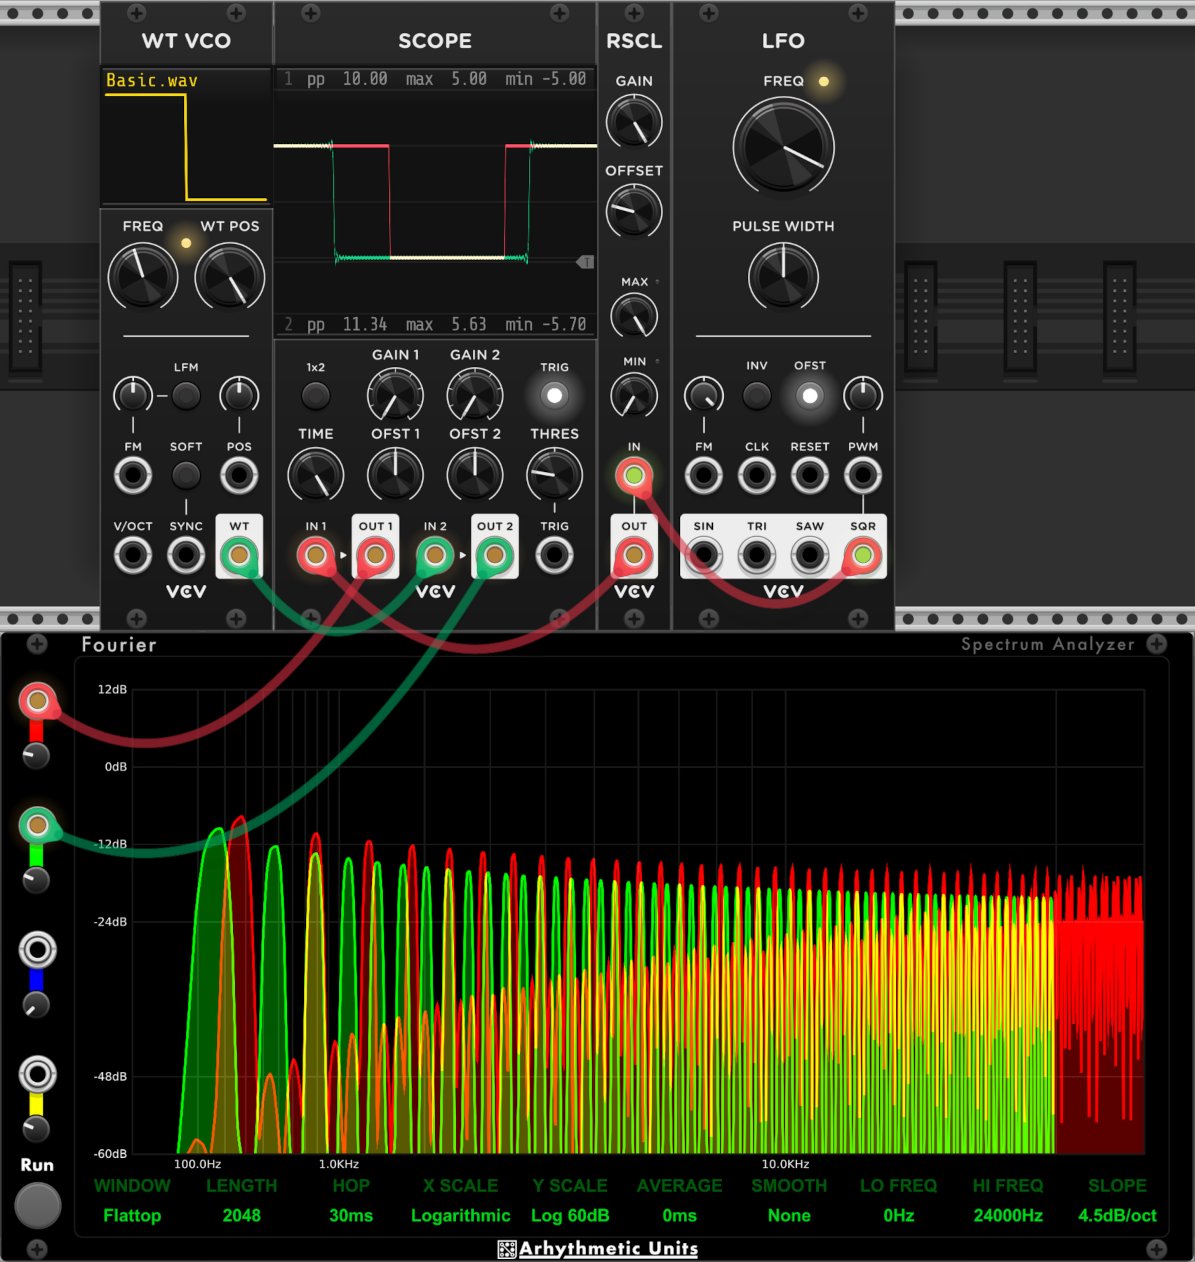Click the RESET input jack on LFO

(x=810, y=475)
